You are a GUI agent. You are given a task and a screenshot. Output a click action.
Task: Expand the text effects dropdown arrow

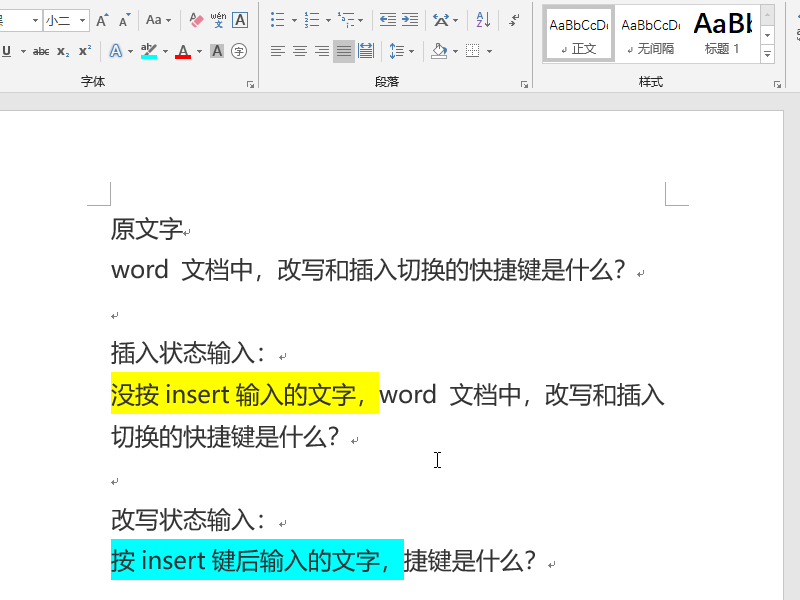pos(130,51)
